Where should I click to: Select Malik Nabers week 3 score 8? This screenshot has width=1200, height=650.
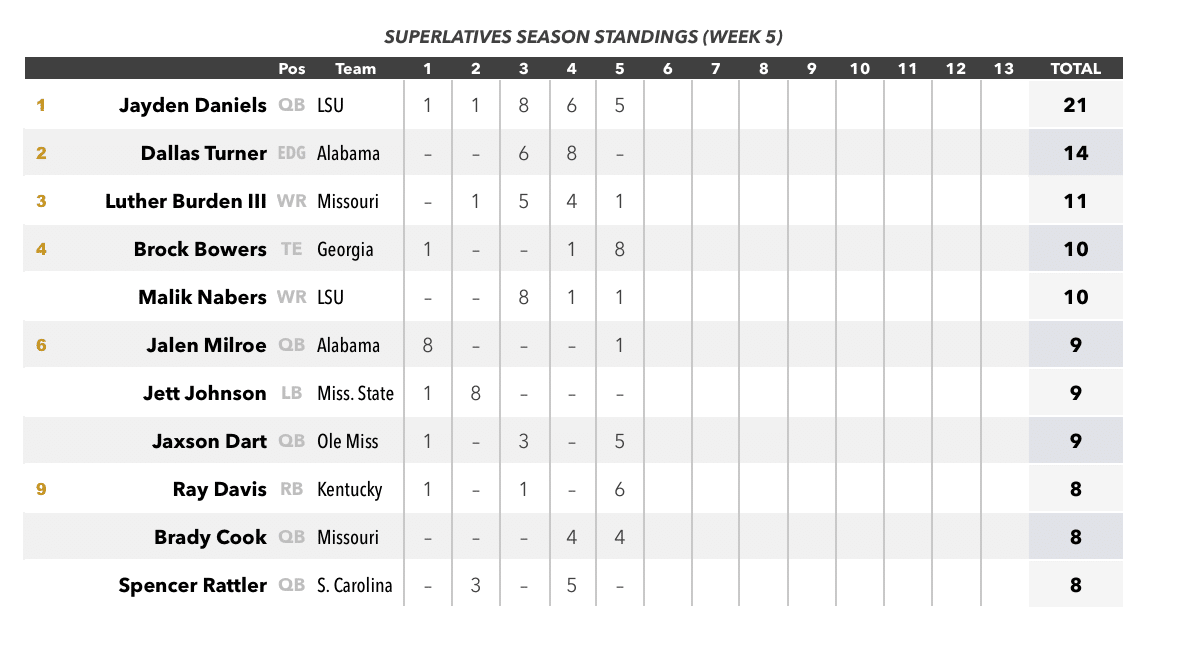click(x=524, y=297)
